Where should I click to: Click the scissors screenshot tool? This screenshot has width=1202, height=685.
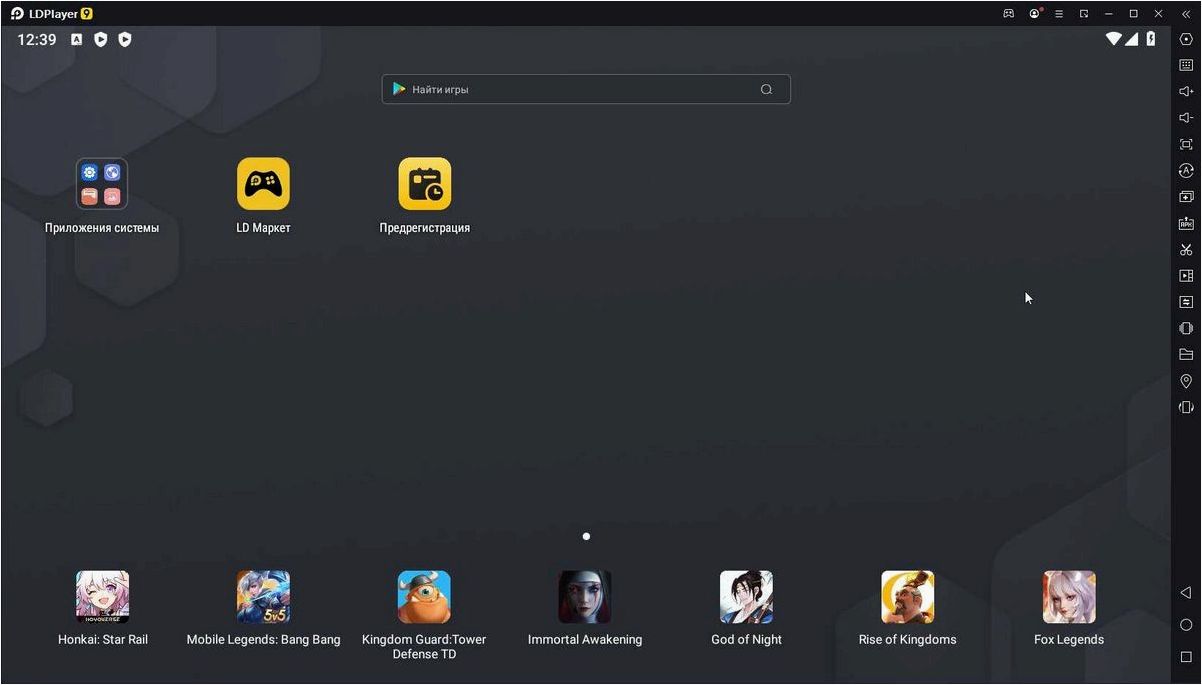click(x=1186, y=249)
